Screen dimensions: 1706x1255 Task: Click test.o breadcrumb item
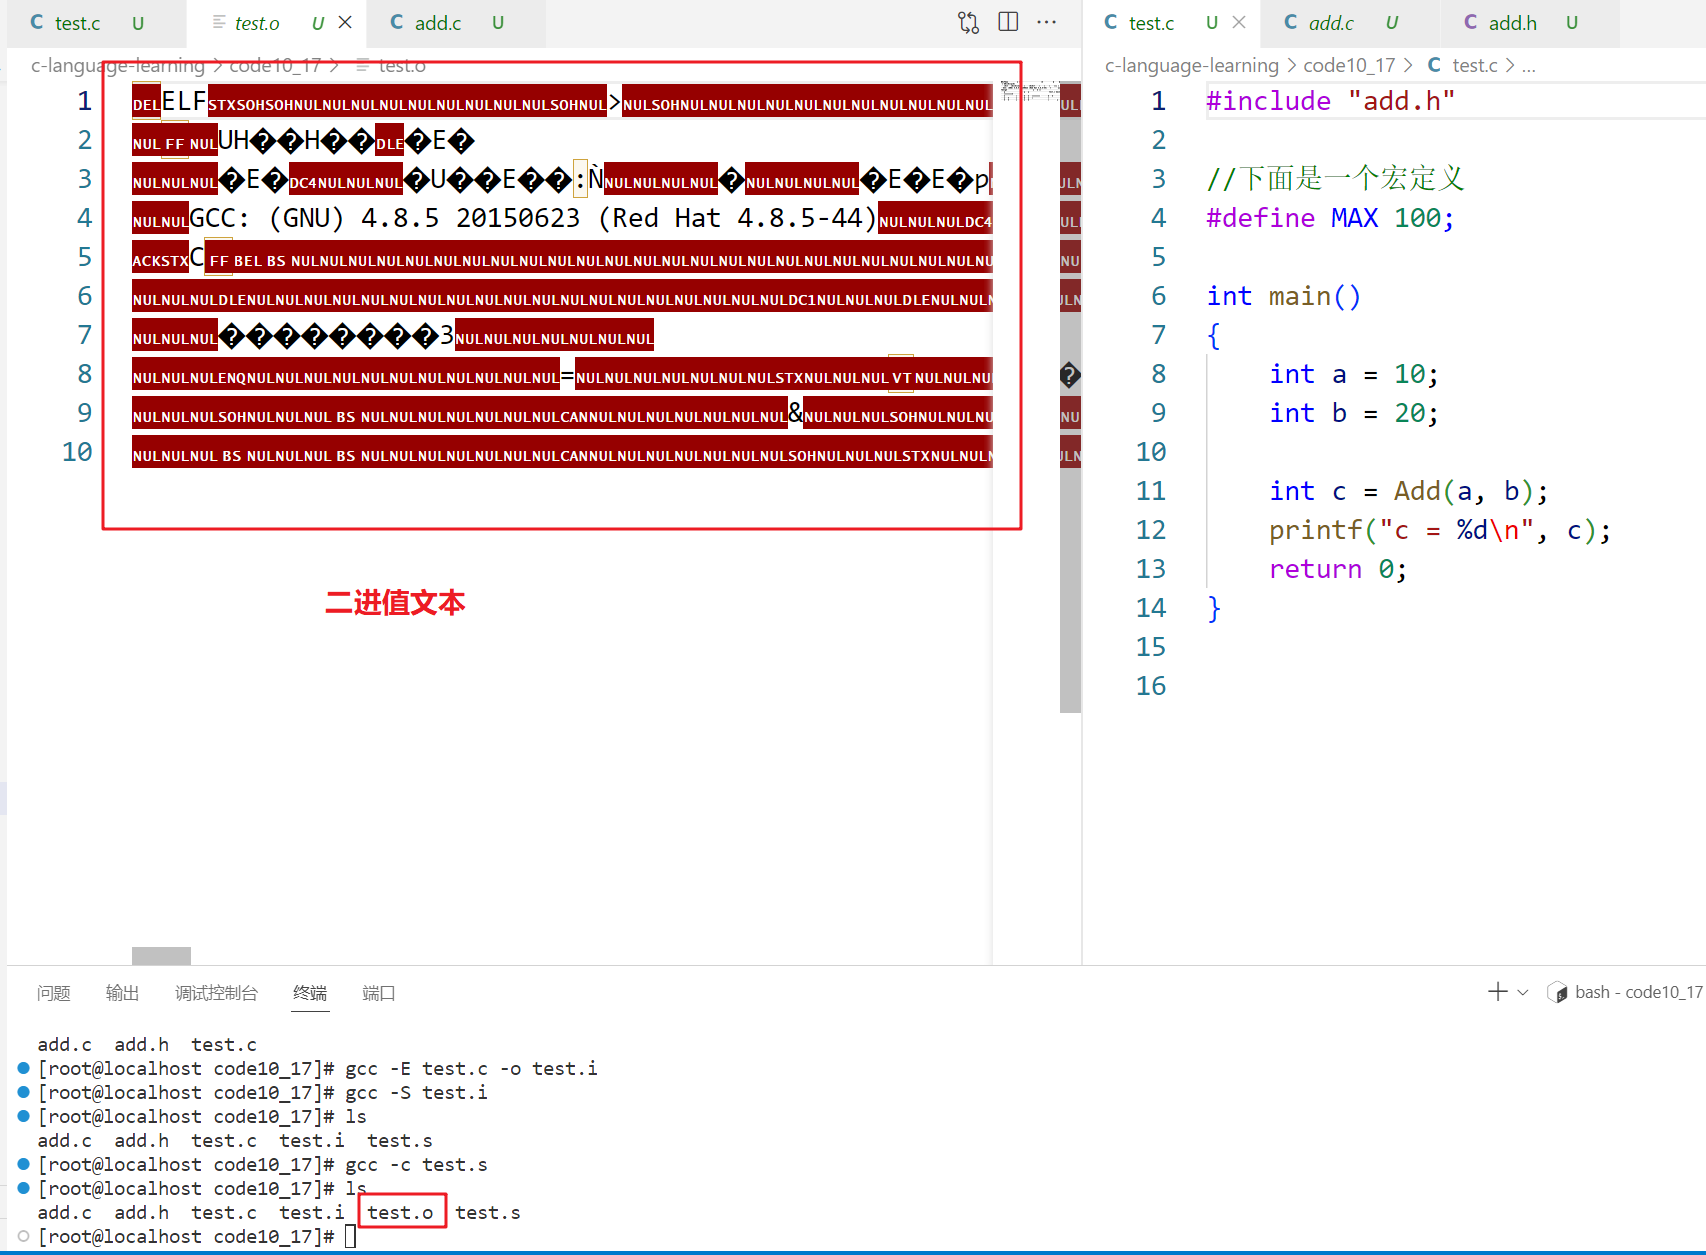(391, 65)
